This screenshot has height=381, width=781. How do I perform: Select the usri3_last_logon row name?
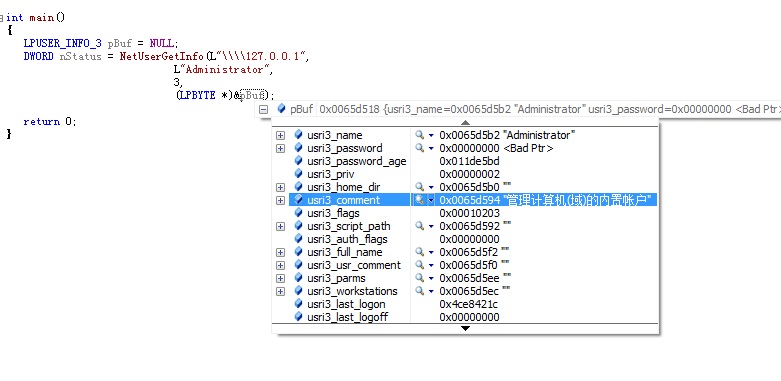pos(346,304)
